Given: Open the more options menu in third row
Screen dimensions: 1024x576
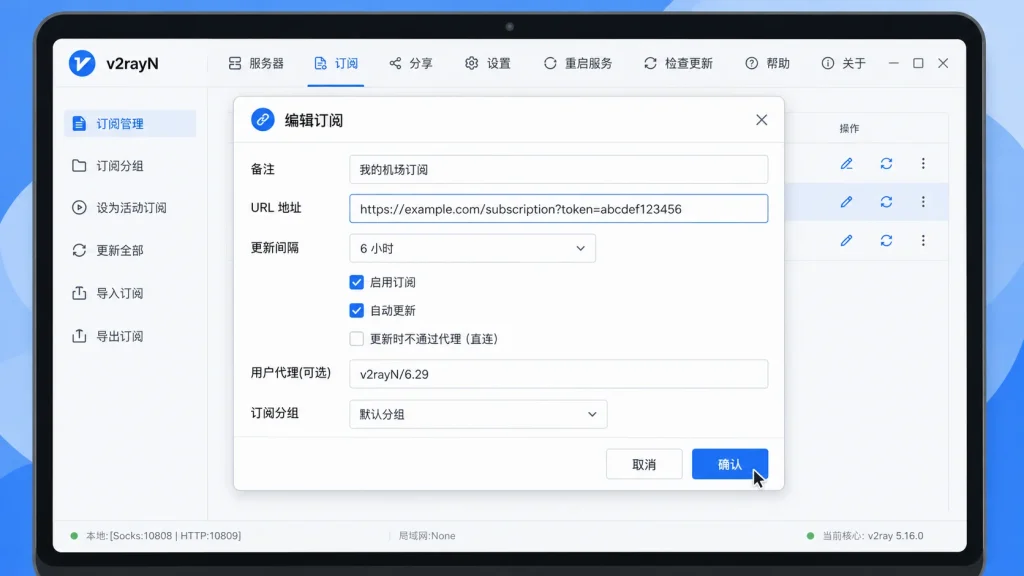Looking at the screenshot, I should point(923,240).
